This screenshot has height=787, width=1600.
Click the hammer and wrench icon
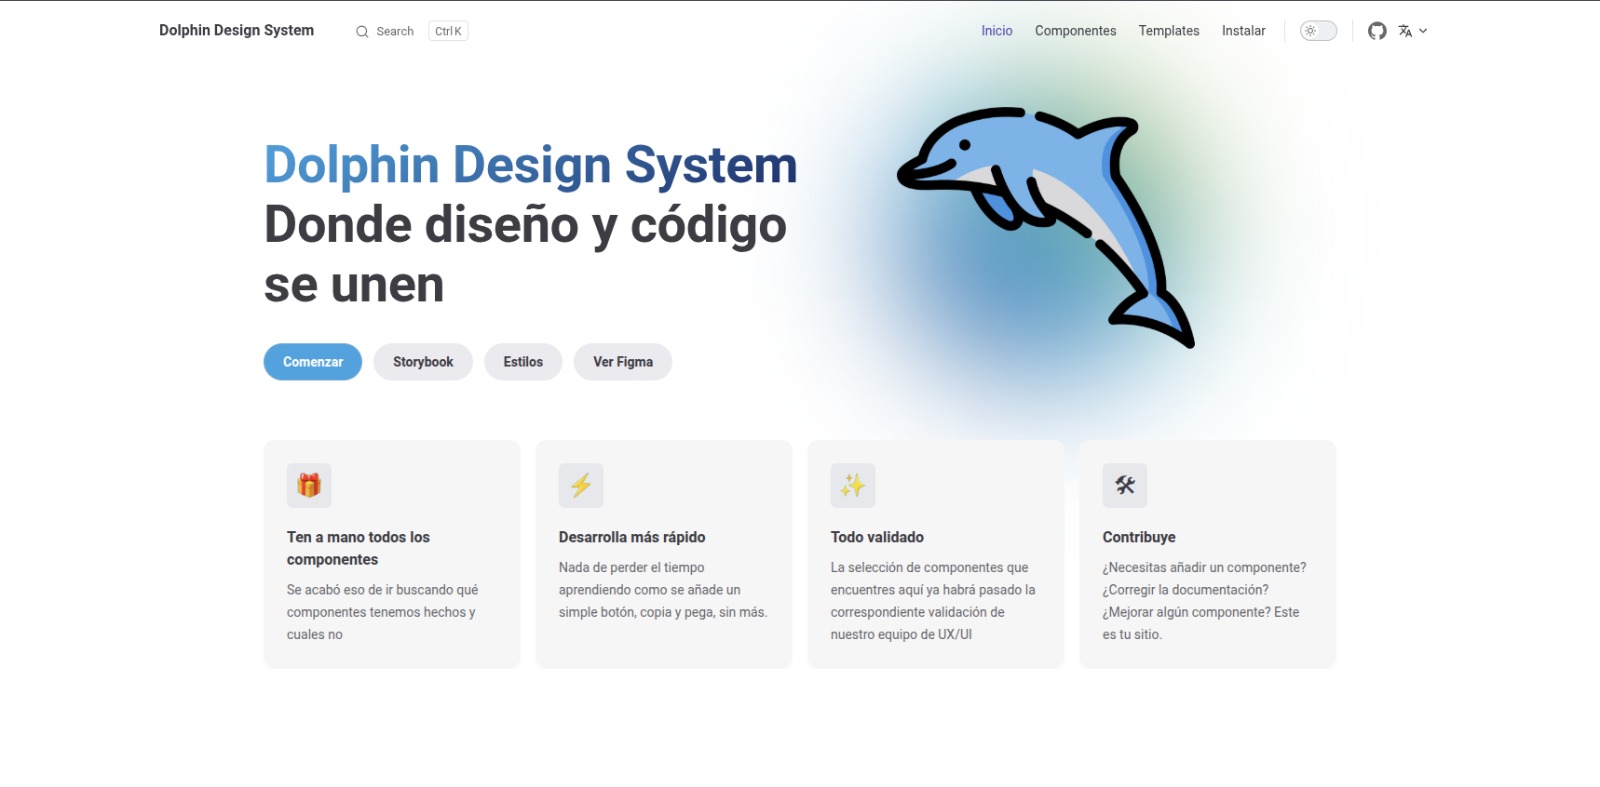click(x=1125, y=485)
